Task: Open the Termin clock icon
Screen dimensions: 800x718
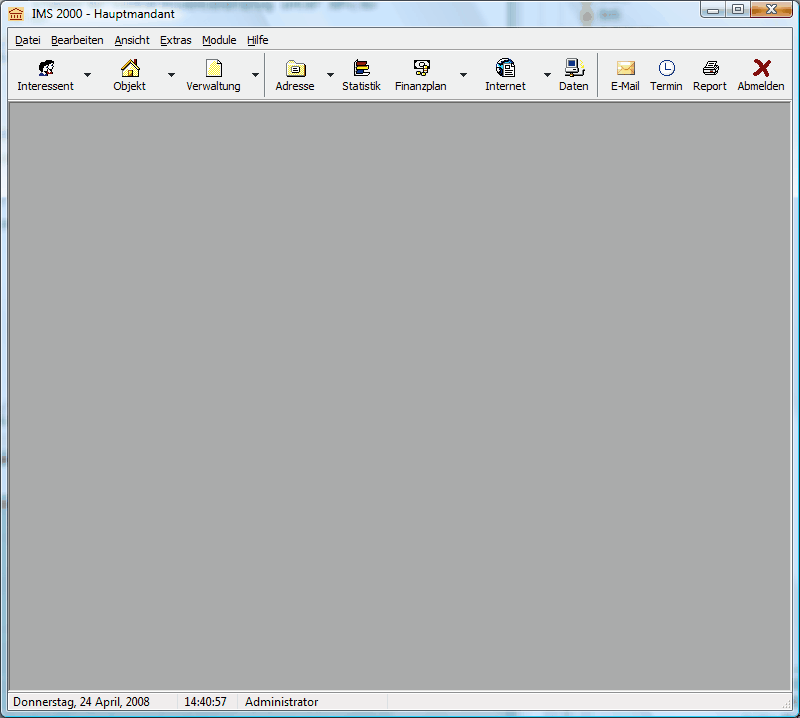Action: tap(666, 68)
